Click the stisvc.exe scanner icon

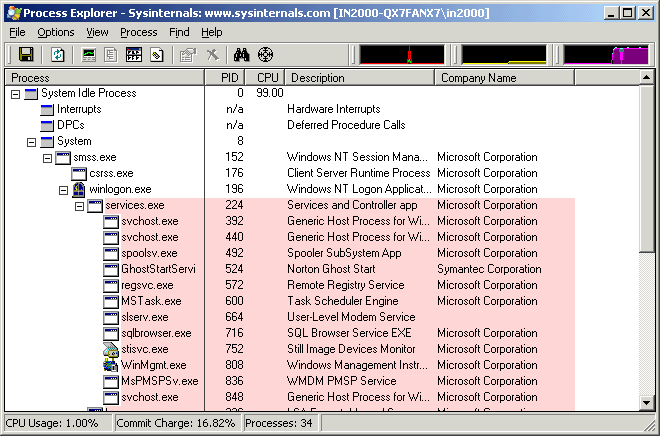tap(111, 349)
